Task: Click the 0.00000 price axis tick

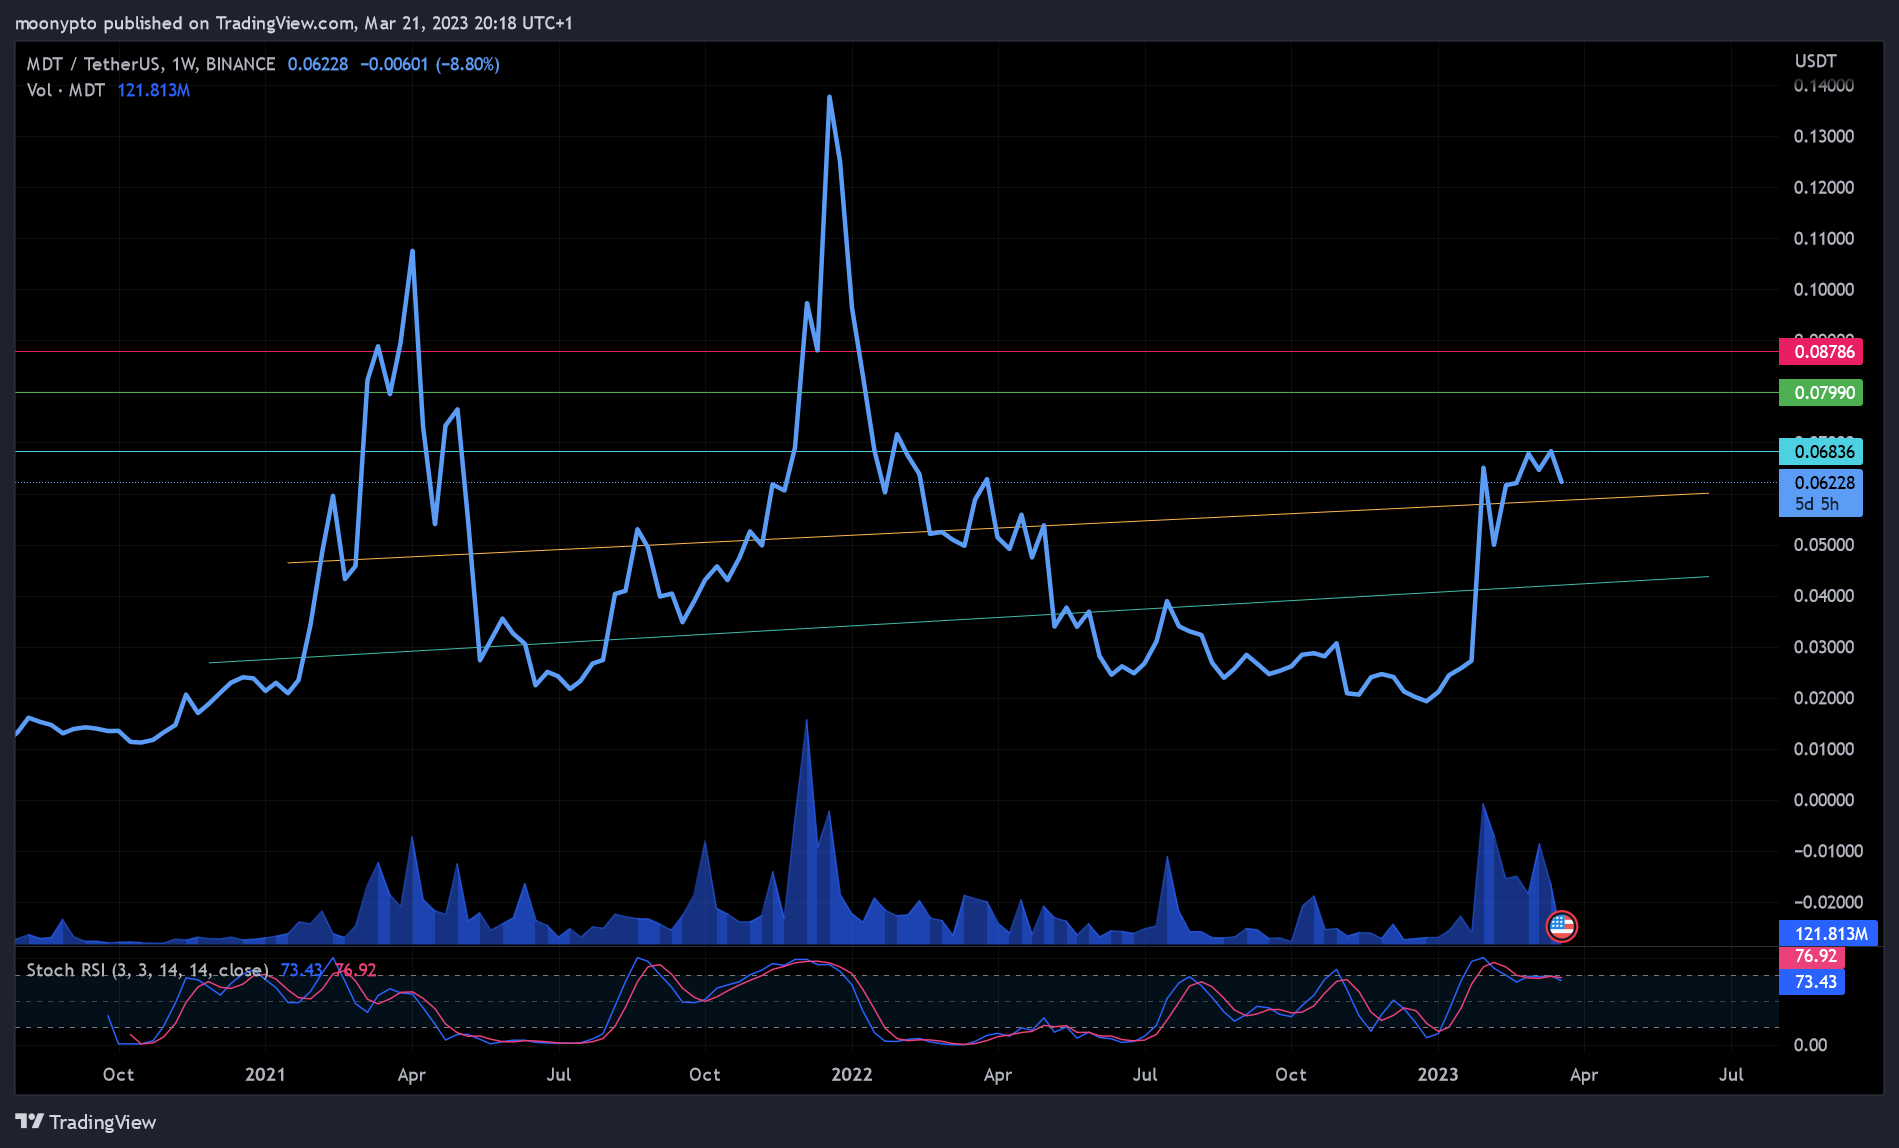Action: click(x=1823, y=800)
